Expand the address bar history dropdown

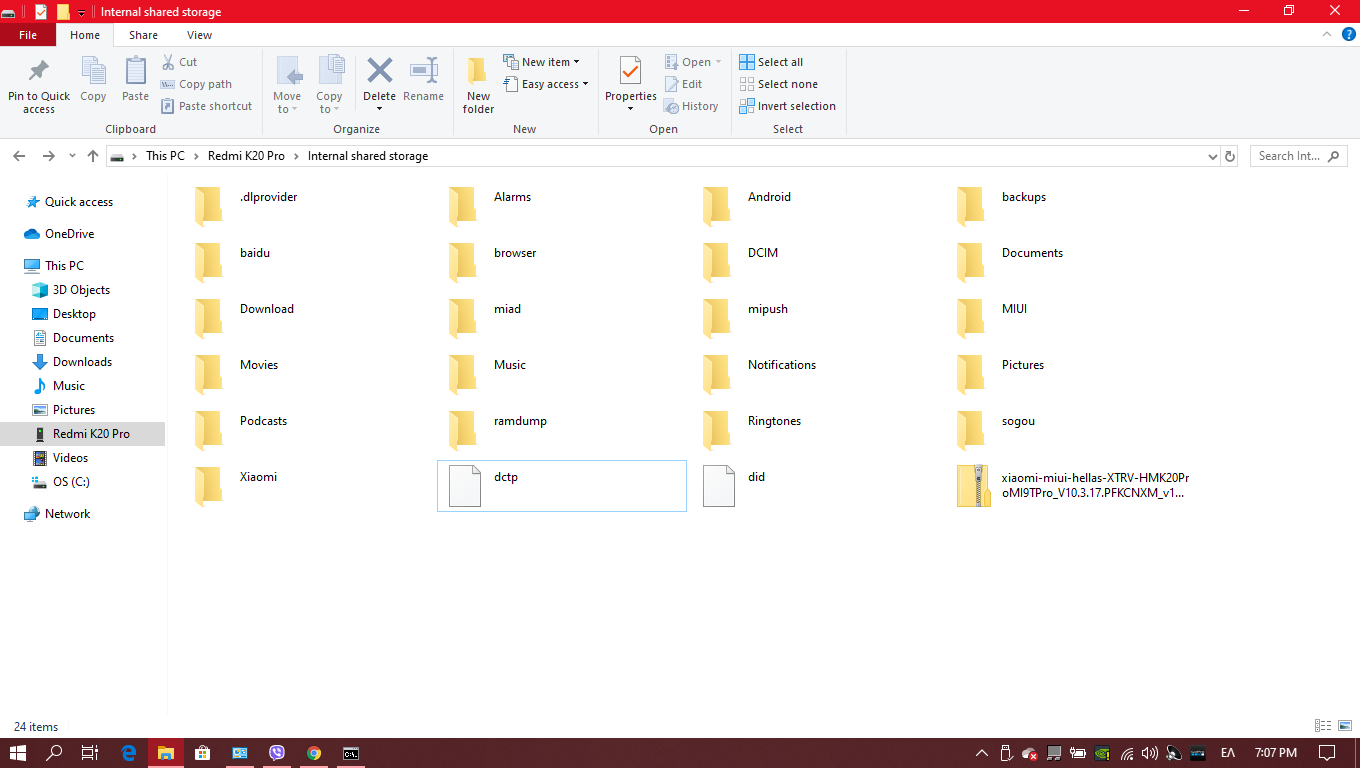pyautogui.click(x=1212, y=156)
